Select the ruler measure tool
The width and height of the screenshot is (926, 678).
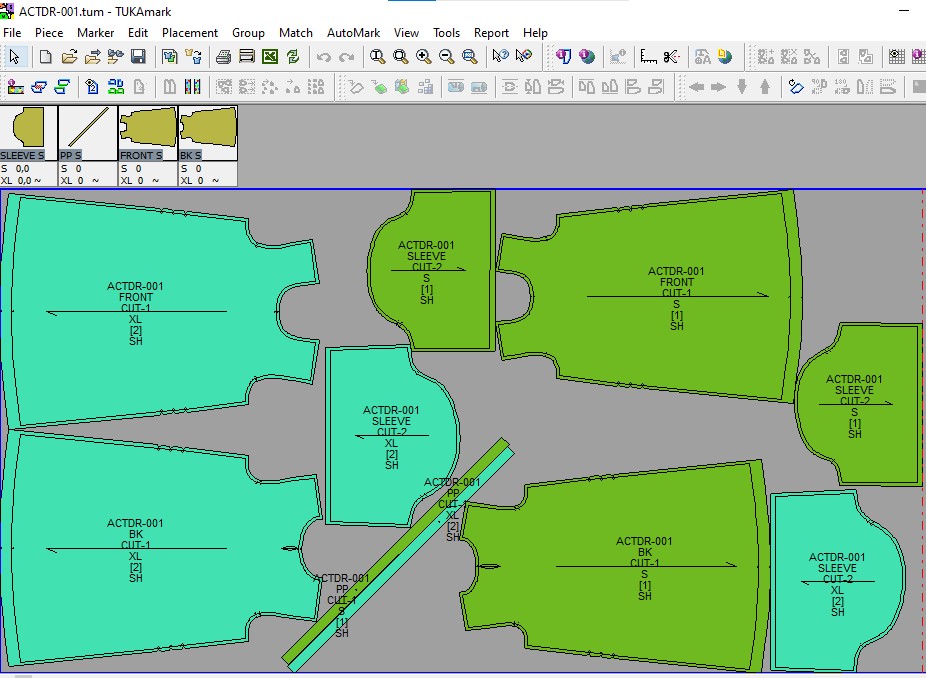pyautogui.click(x=648, y=57)
